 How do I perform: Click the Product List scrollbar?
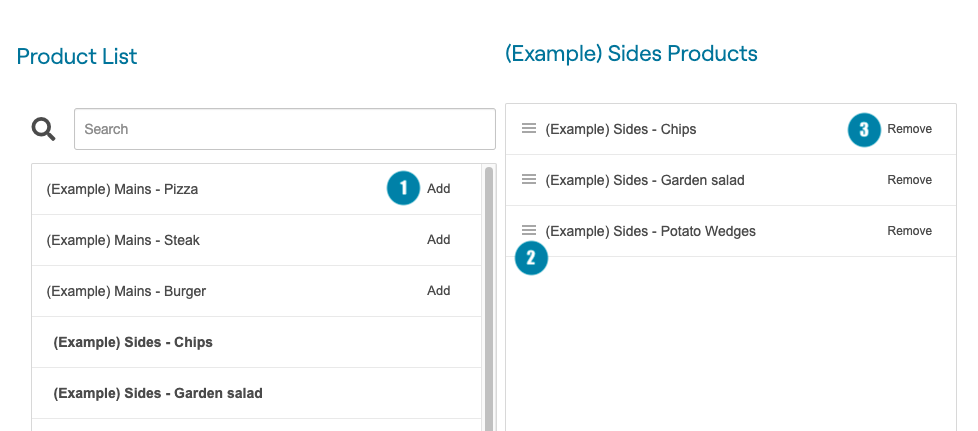click(489, 300)
